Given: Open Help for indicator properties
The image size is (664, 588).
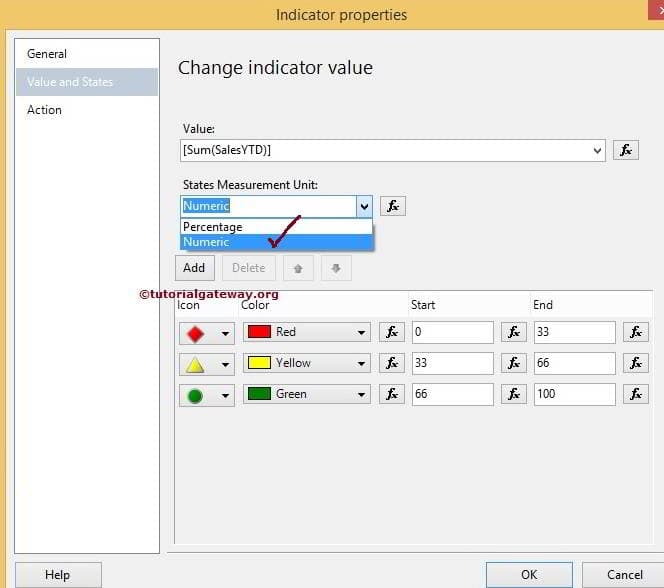Looking at the screenshot, I should [x=58, y=574].
